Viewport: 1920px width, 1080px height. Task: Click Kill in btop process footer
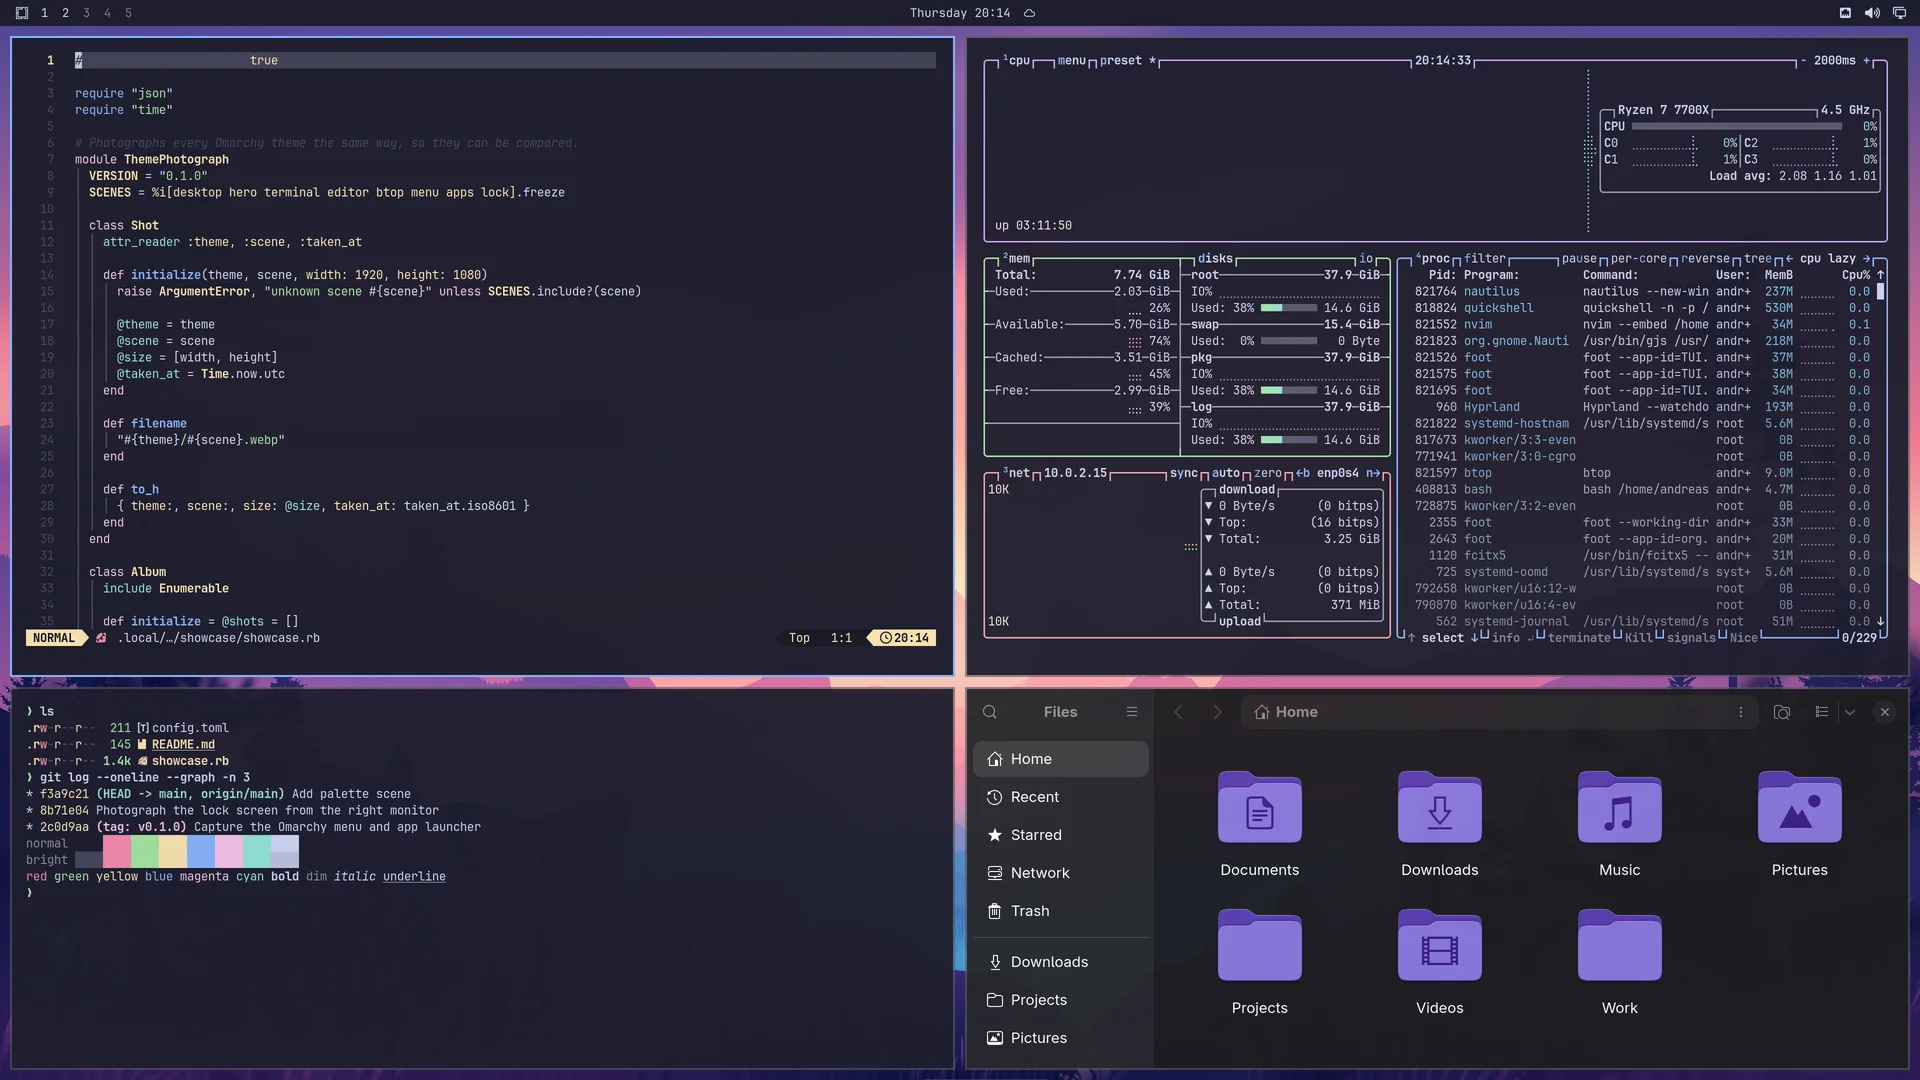point(1639,638)
